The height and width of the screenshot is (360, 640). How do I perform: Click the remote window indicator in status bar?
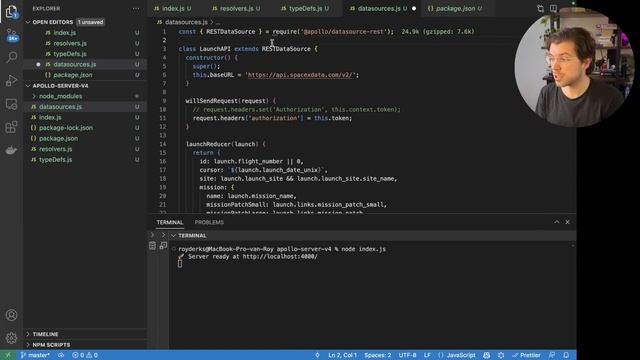pos(8,355)
